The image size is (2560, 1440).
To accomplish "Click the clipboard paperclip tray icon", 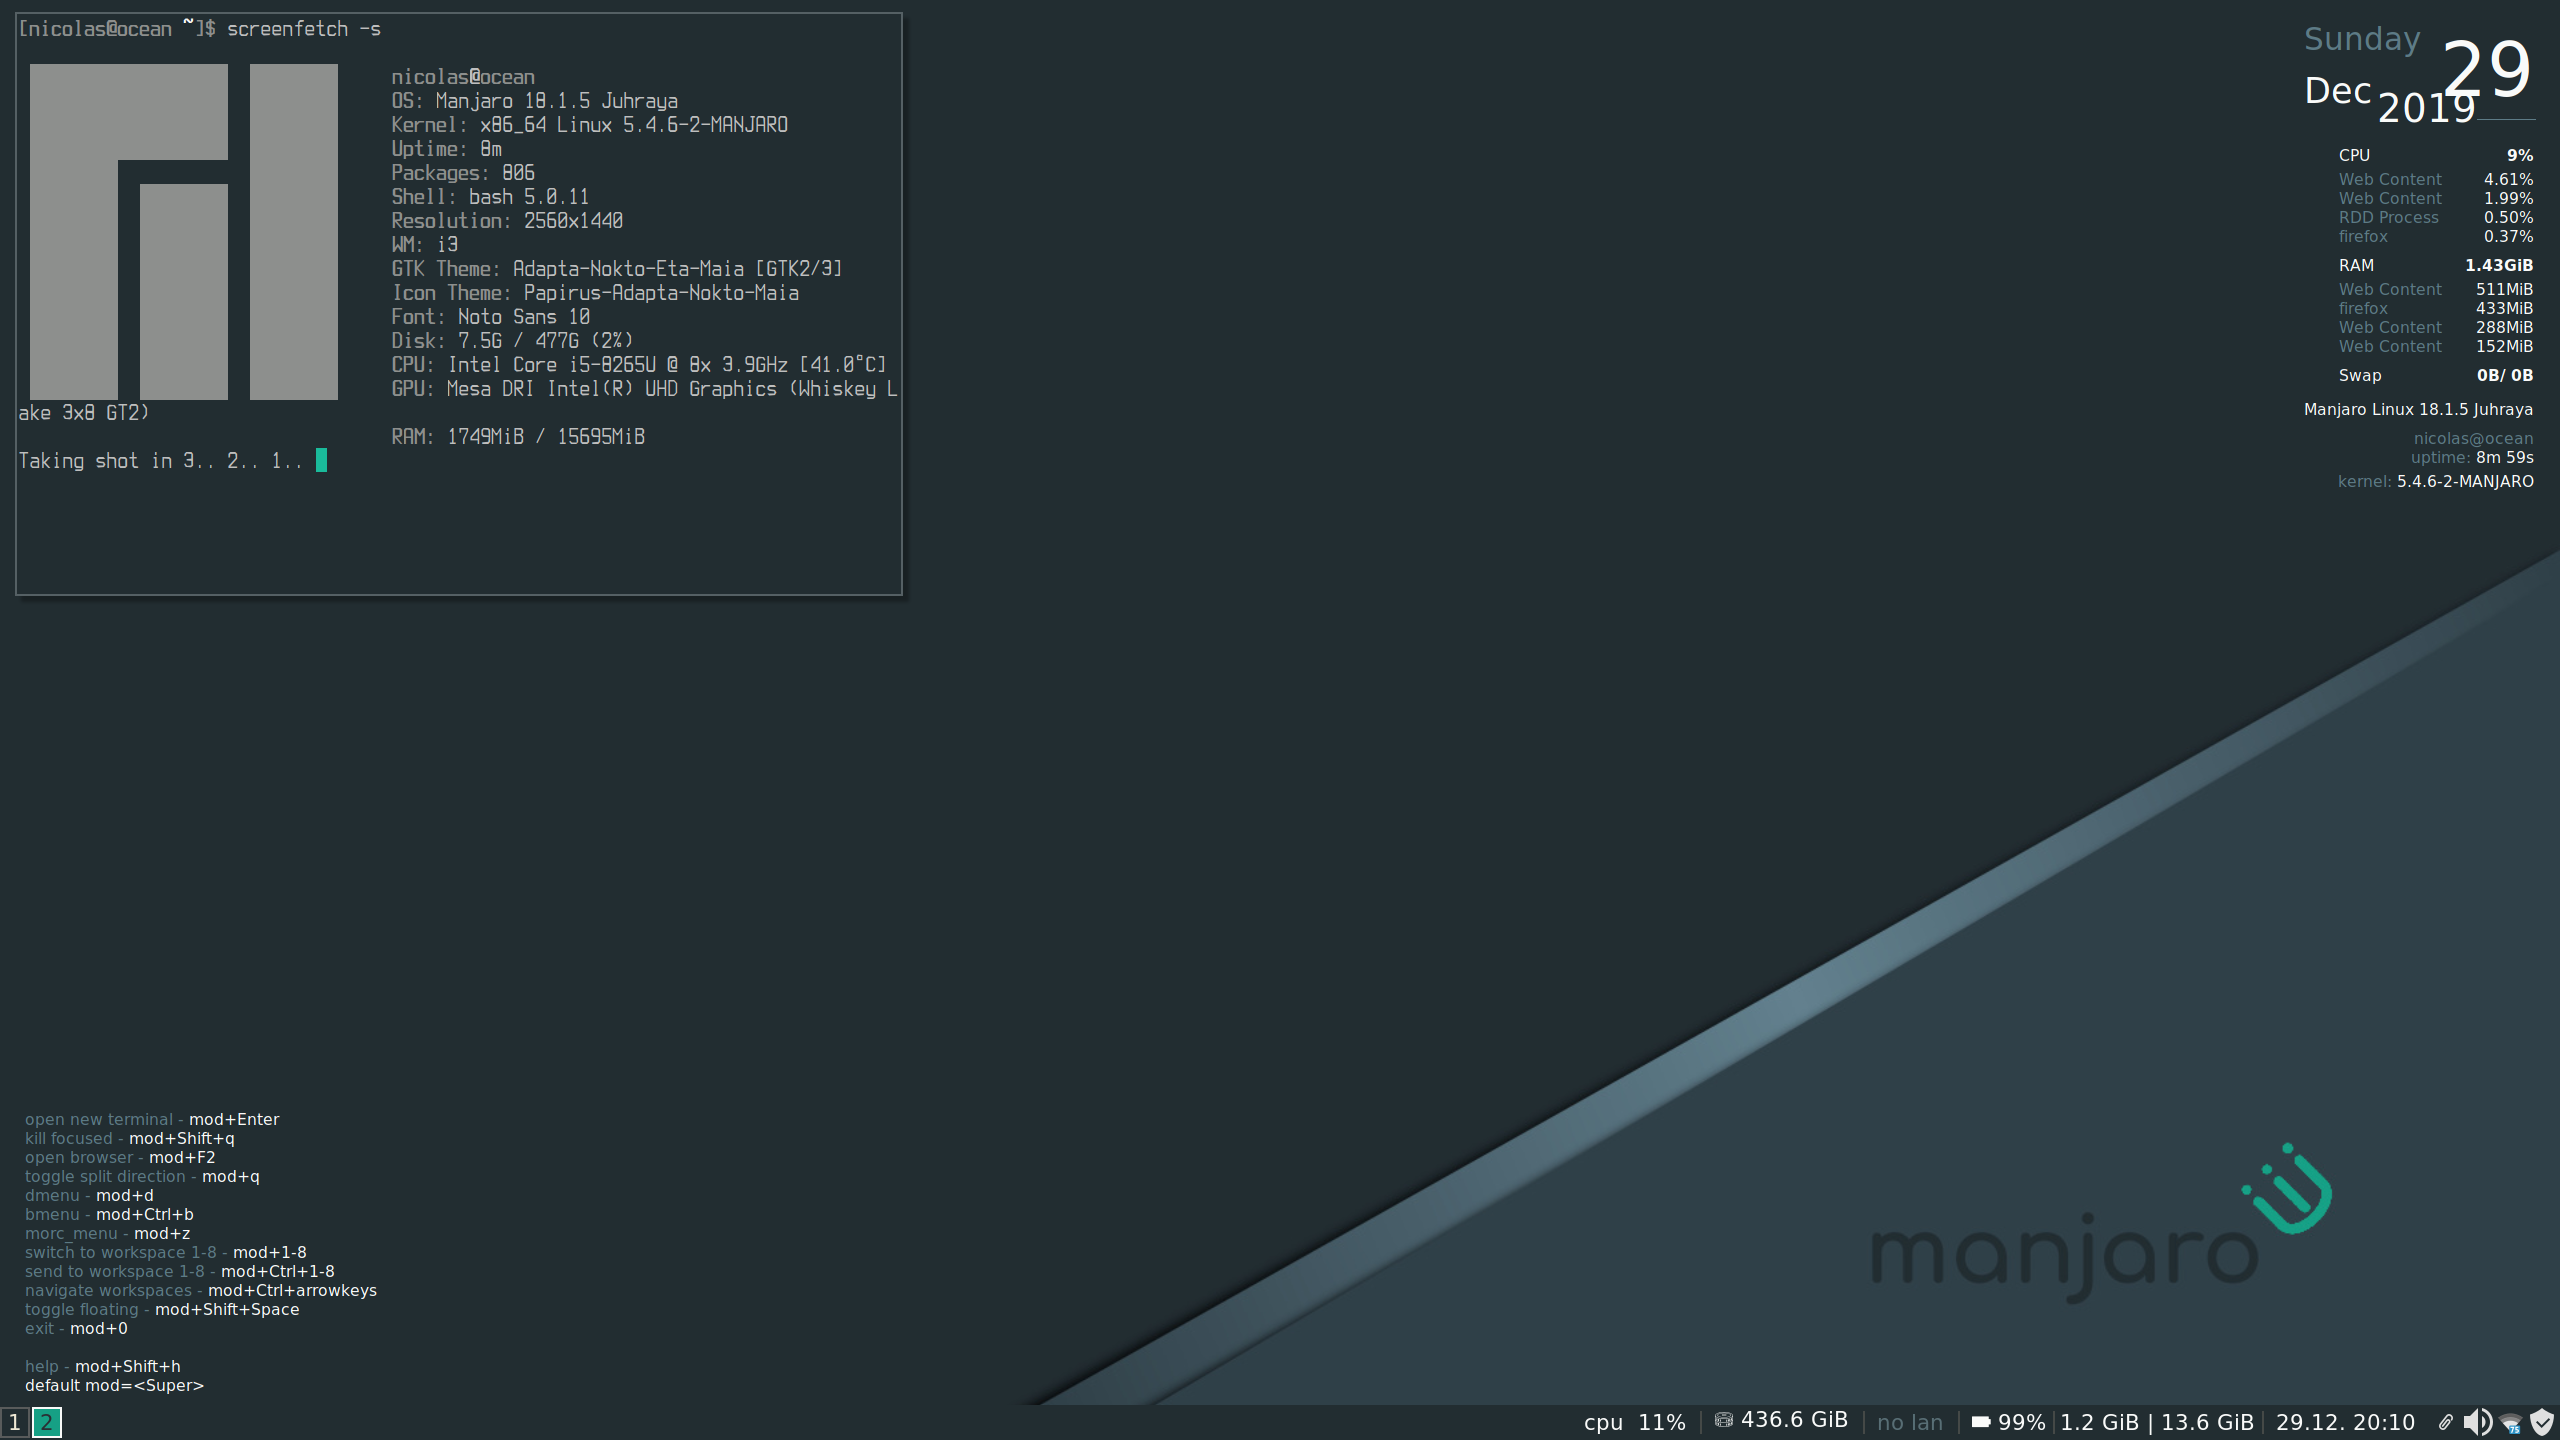I will [2445, 1422].
